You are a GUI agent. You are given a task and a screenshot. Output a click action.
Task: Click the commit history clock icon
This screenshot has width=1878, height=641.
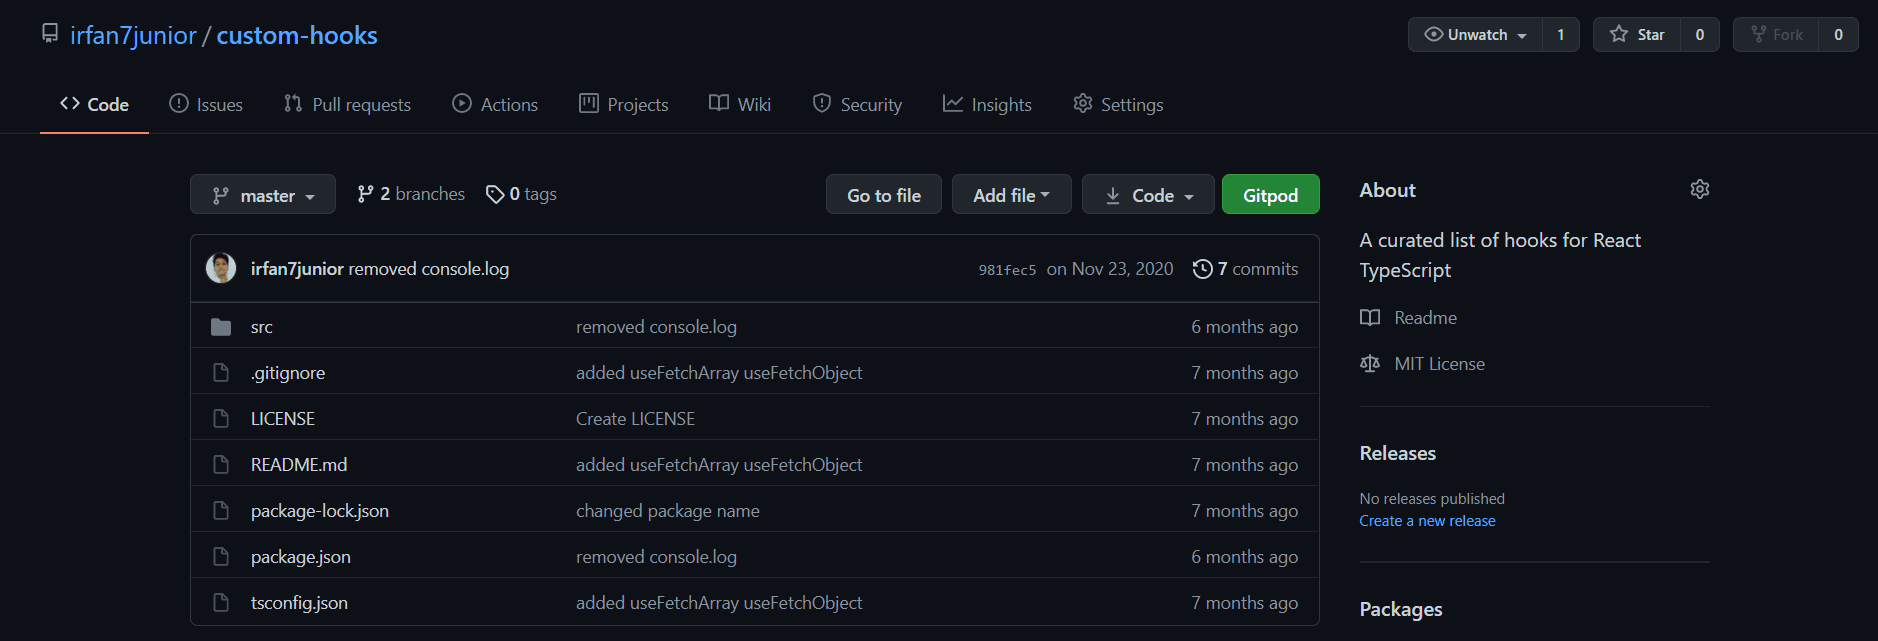[x=1202, y=269]
